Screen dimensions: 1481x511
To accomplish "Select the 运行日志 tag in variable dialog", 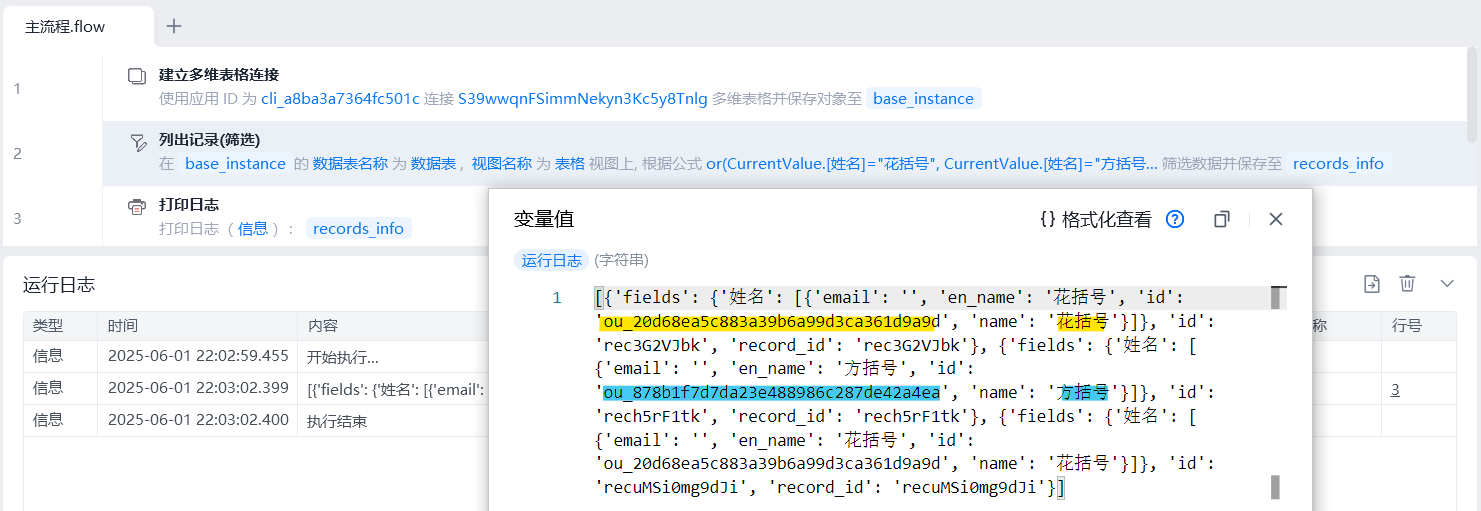I will 550,260.
